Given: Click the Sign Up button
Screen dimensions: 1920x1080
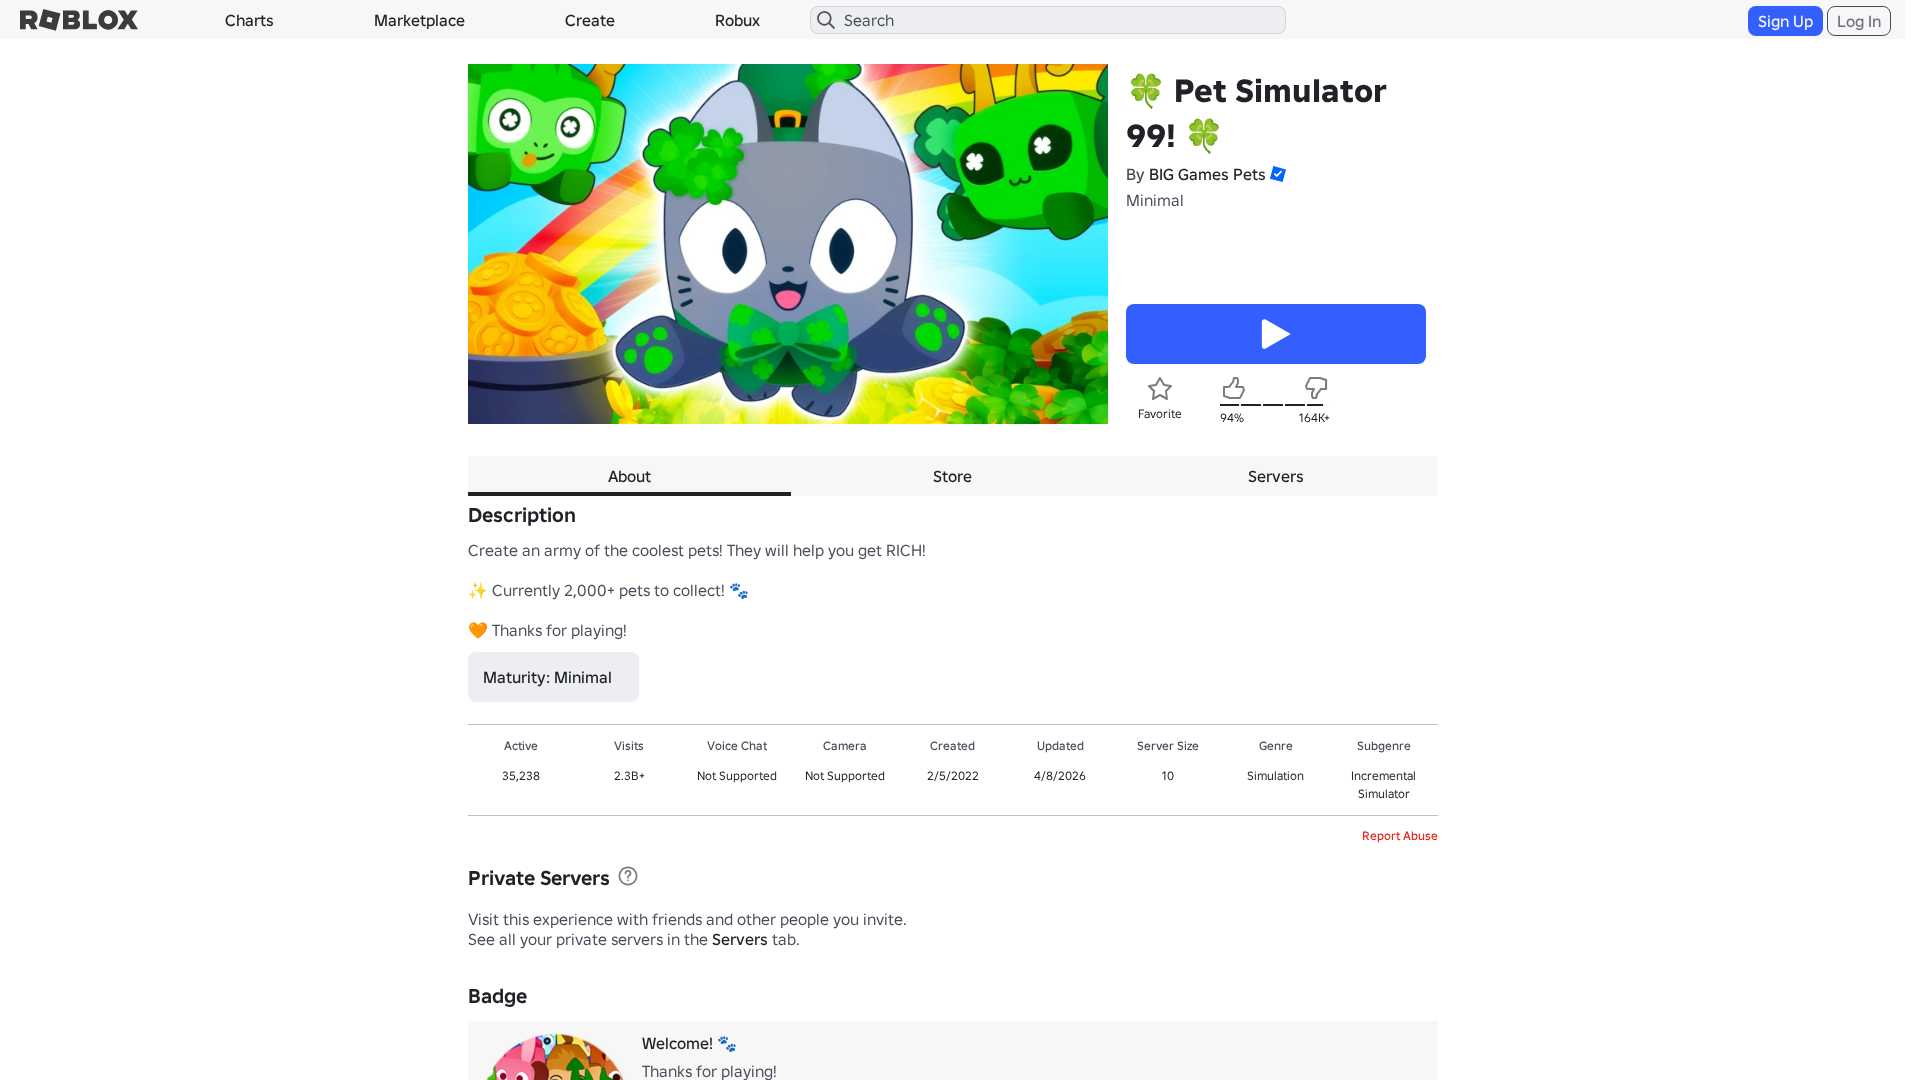Looking at the screenshot, I should click(x=1785, y=21).
